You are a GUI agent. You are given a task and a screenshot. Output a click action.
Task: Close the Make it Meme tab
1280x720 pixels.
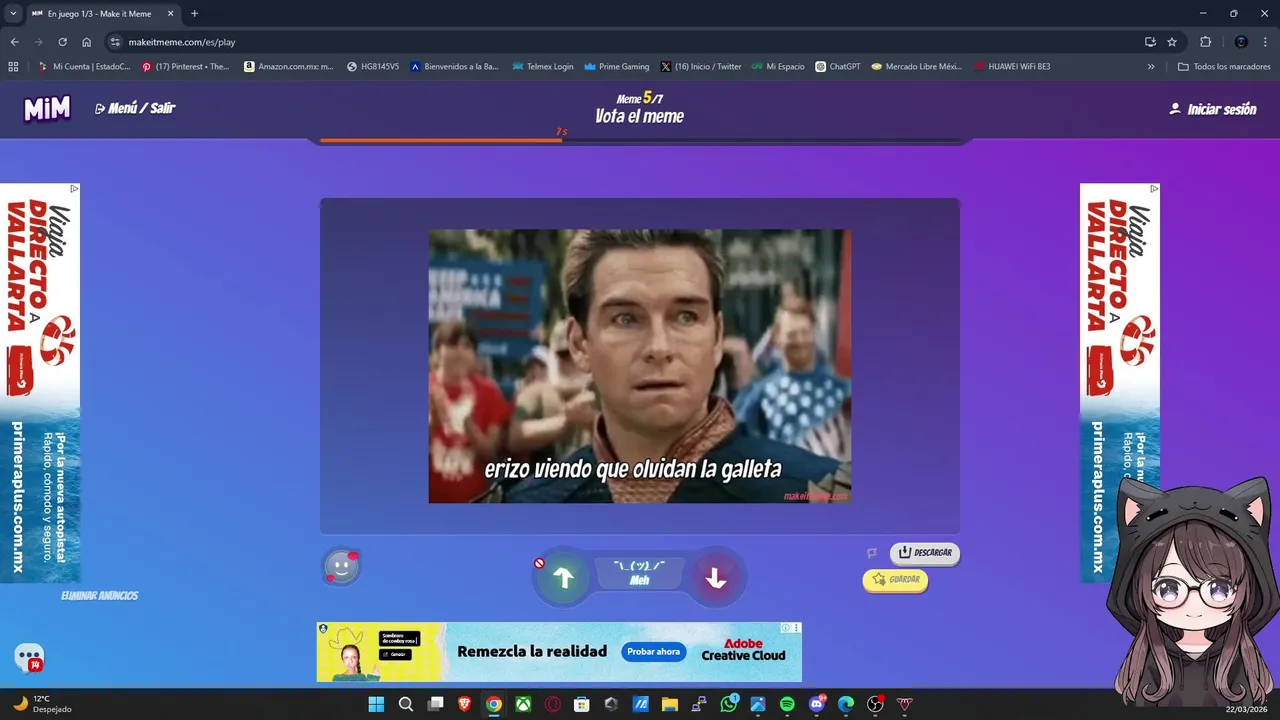(x=170, y=14)
